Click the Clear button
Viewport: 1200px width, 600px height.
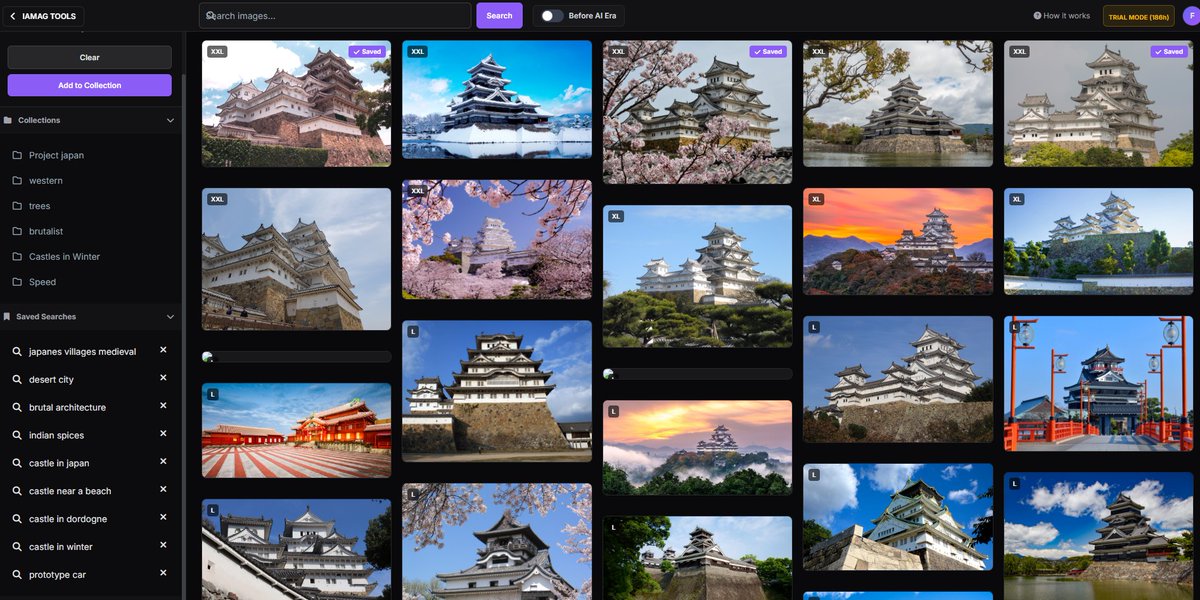click(90, 57)
